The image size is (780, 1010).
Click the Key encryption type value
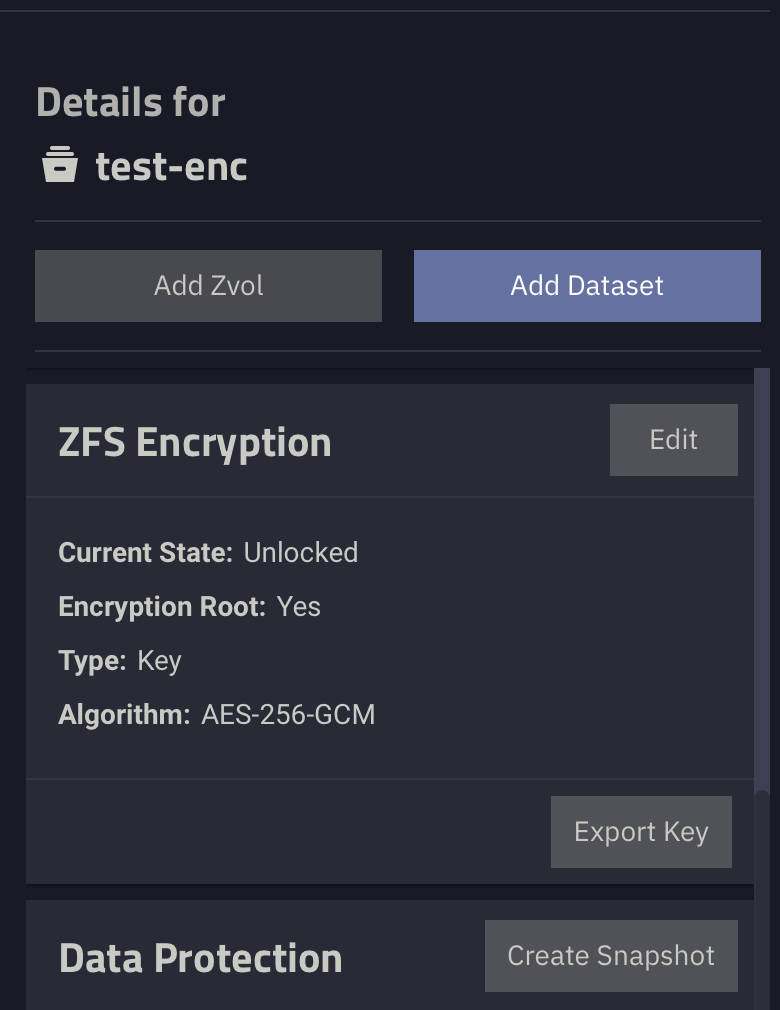coord(160,662)
